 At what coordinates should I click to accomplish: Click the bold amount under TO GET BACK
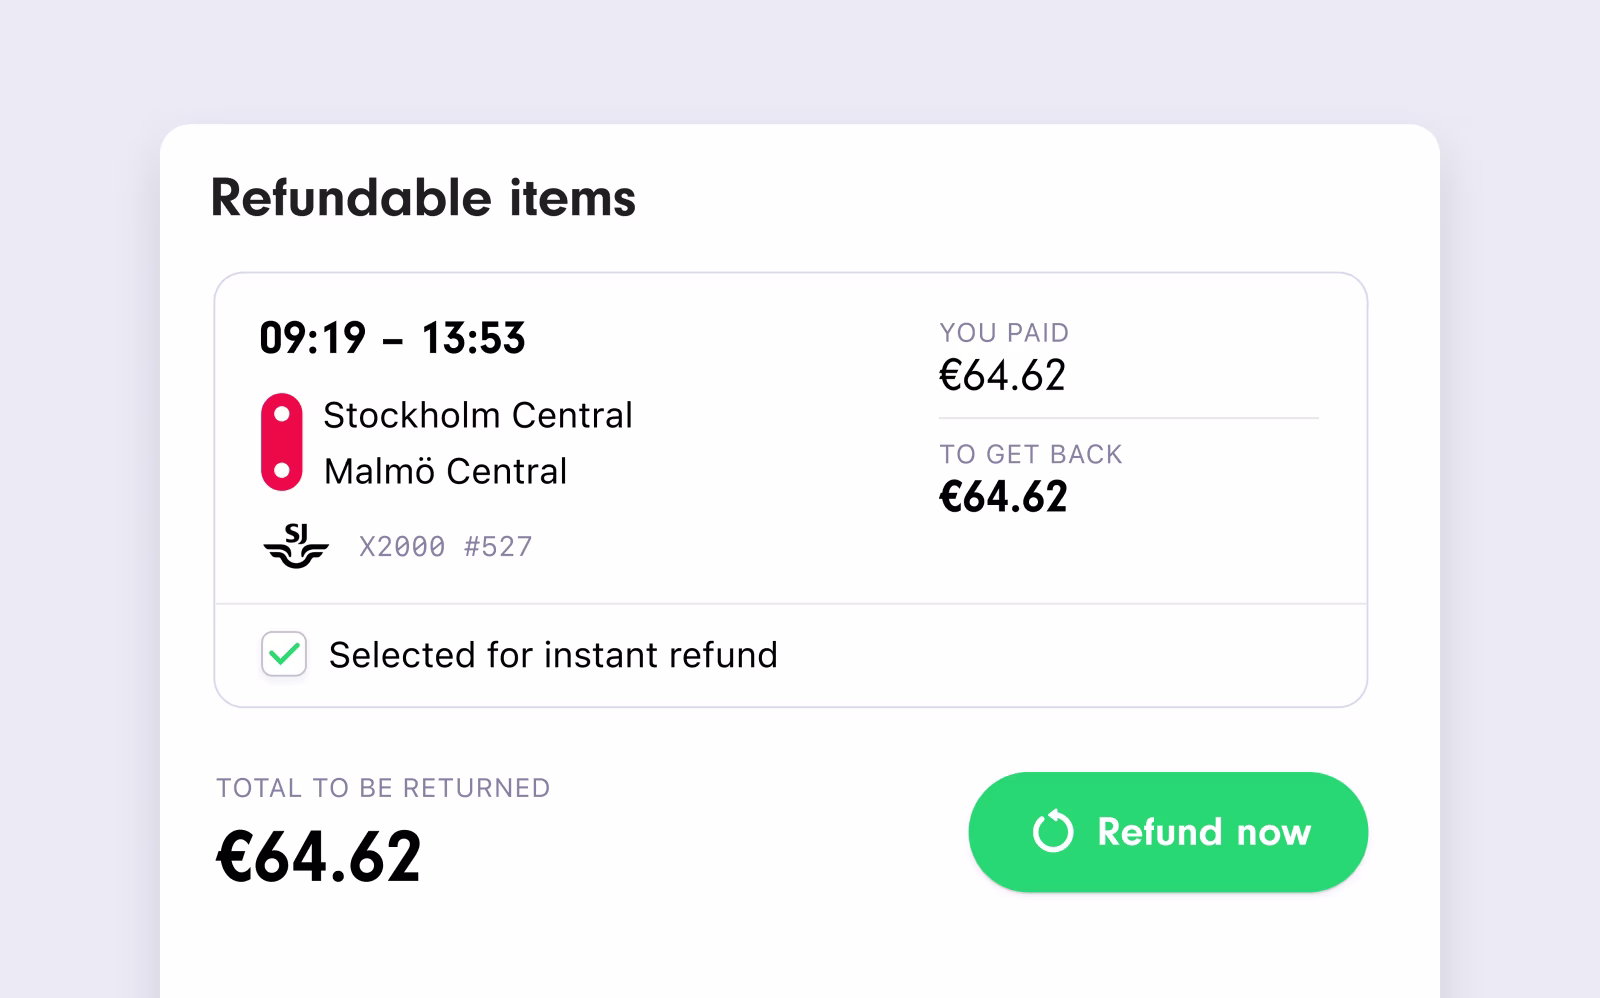click(1003, 497)
